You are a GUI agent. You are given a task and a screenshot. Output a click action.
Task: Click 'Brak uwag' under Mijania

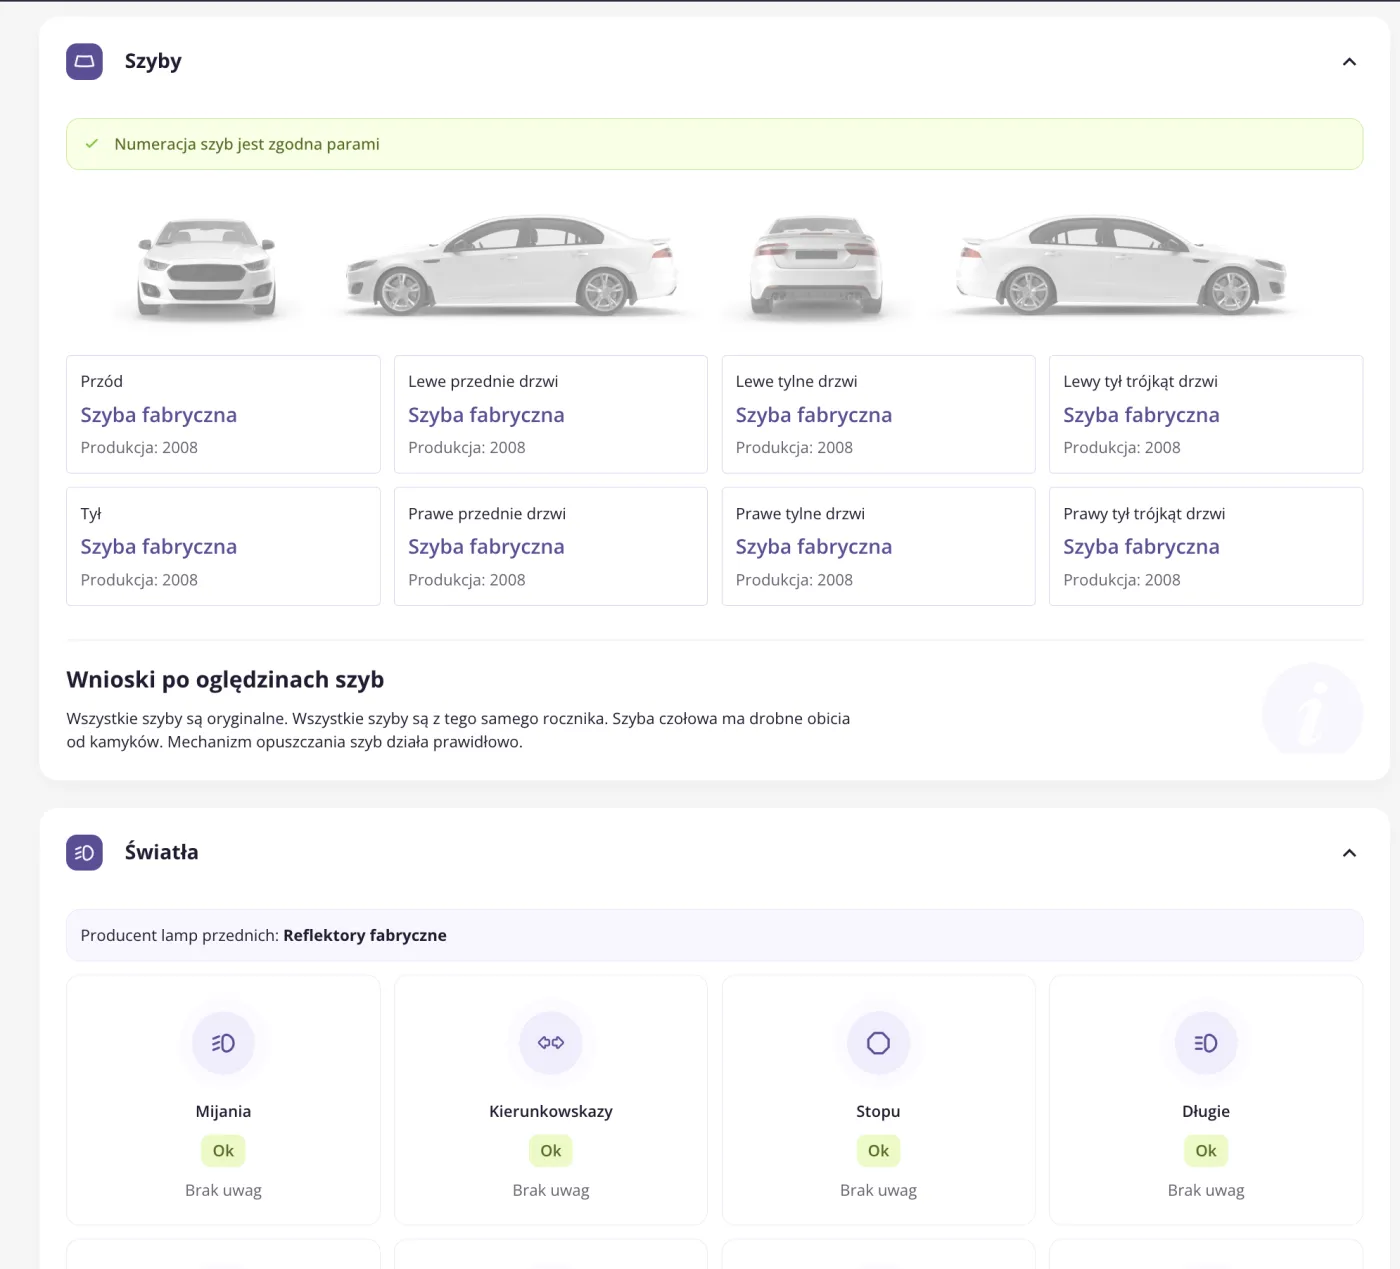tap(223, 1190)
